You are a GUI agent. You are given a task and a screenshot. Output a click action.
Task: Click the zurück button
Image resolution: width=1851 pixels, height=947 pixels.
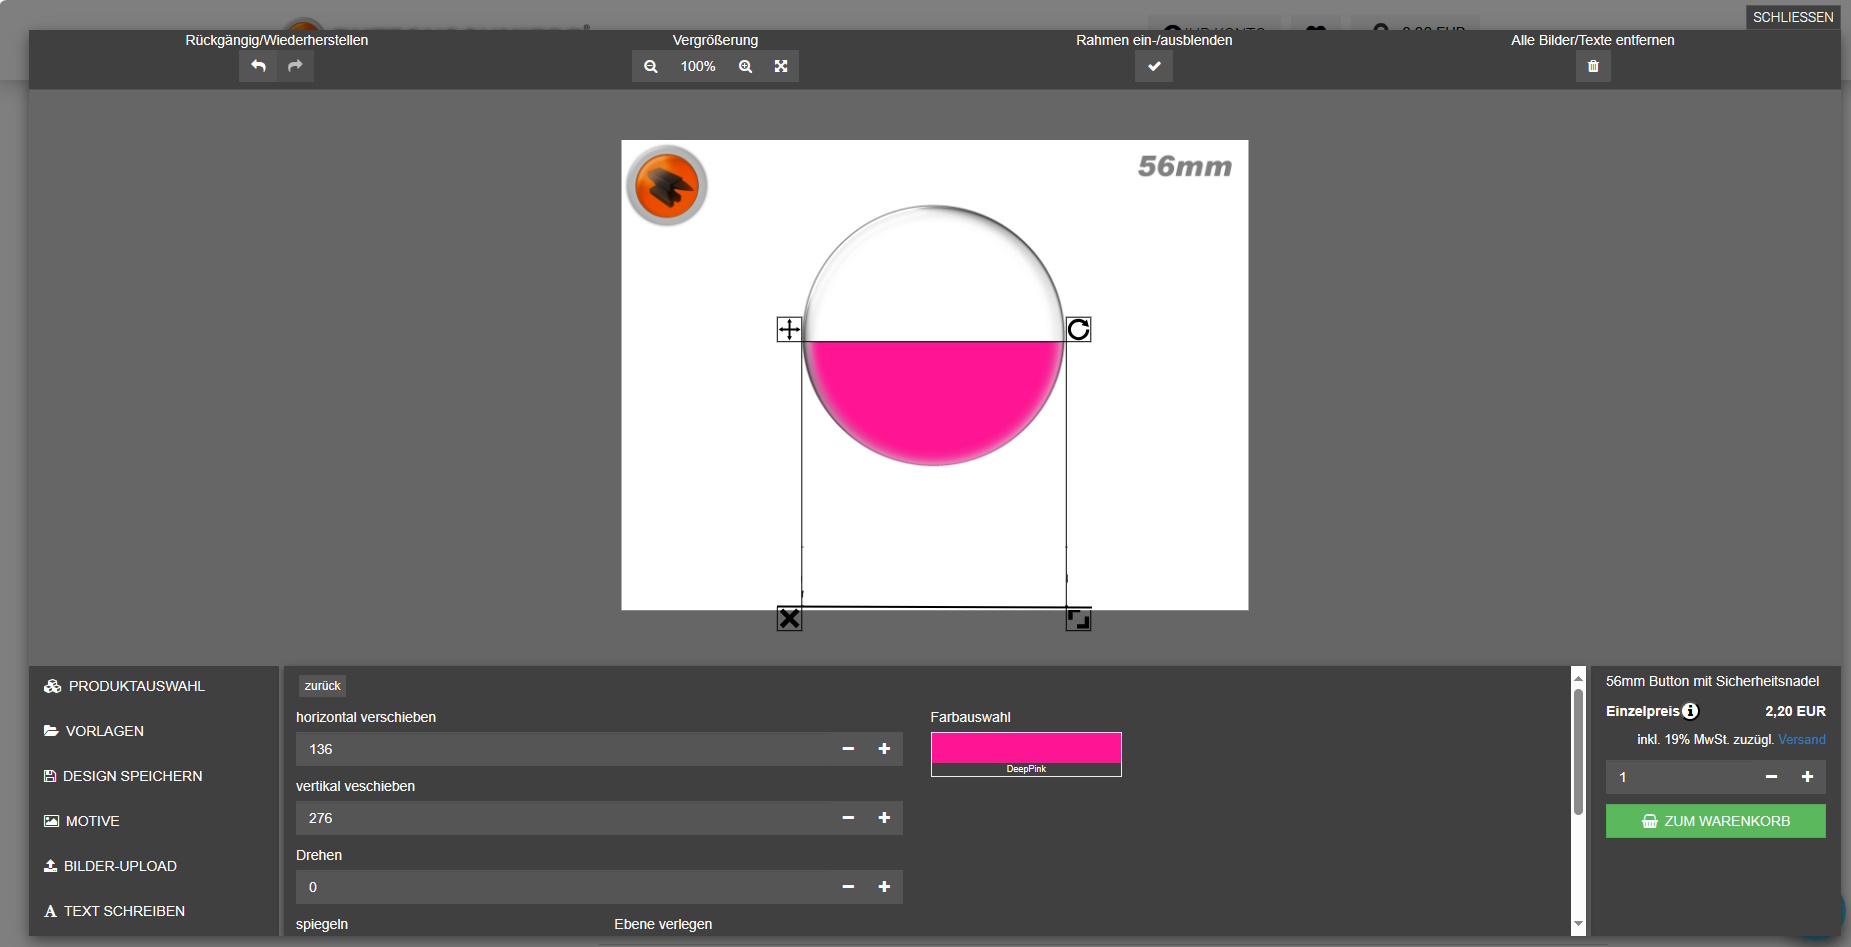[x=322, y=686]
